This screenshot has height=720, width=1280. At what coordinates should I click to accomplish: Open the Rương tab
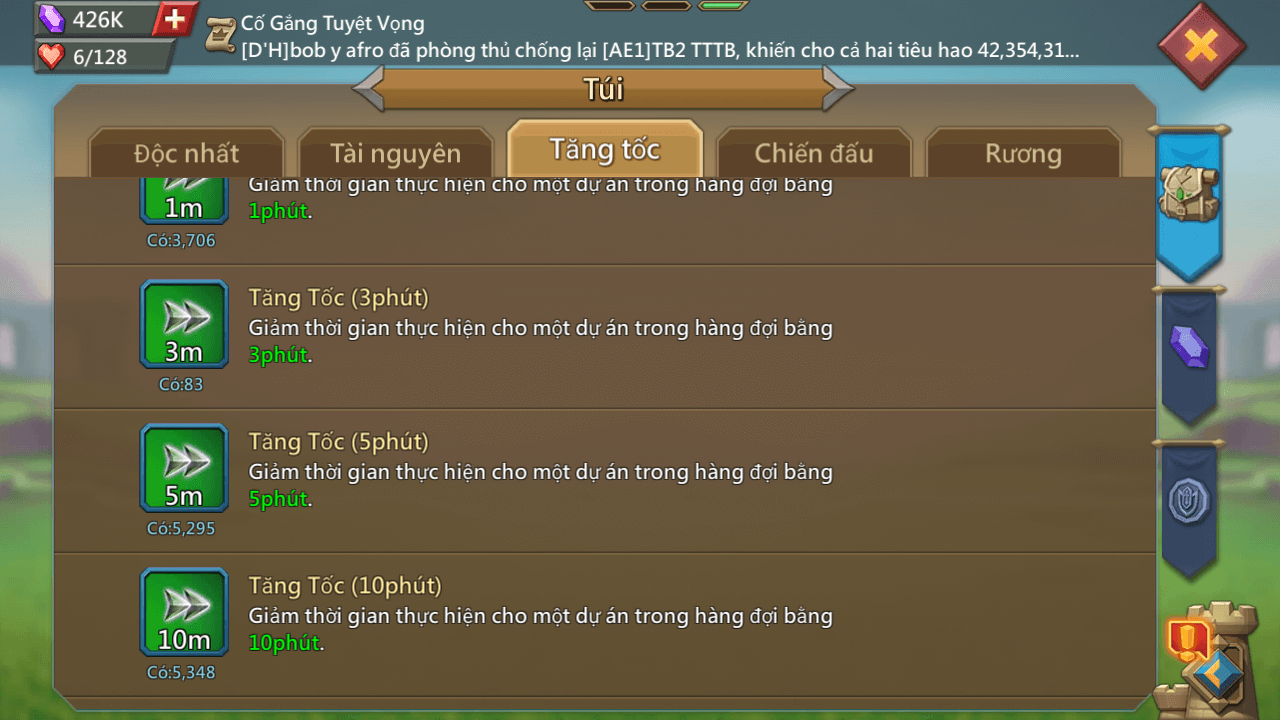1023,153
